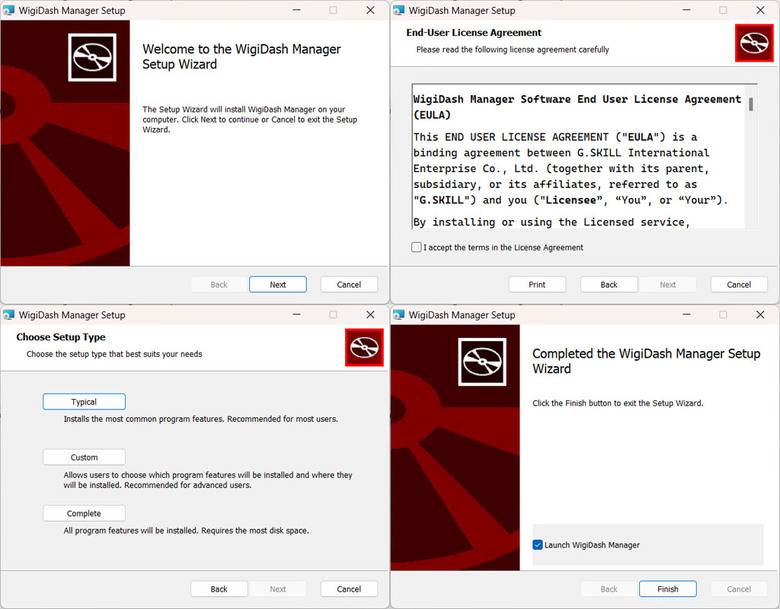Choose the Custom setup type
The height and width of the screenshot is (609, 780).
tap(84, 457)
